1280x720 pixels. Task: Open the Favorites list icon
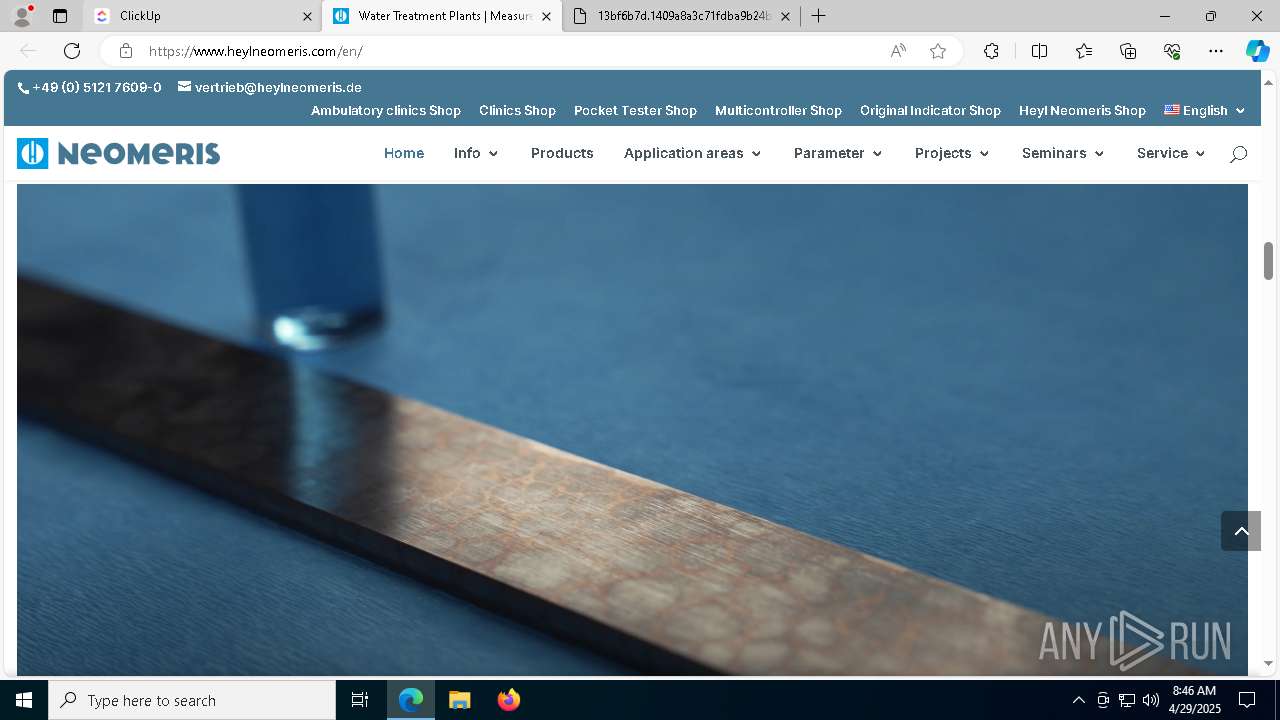pyautogui.click(x=1084, y=51)
